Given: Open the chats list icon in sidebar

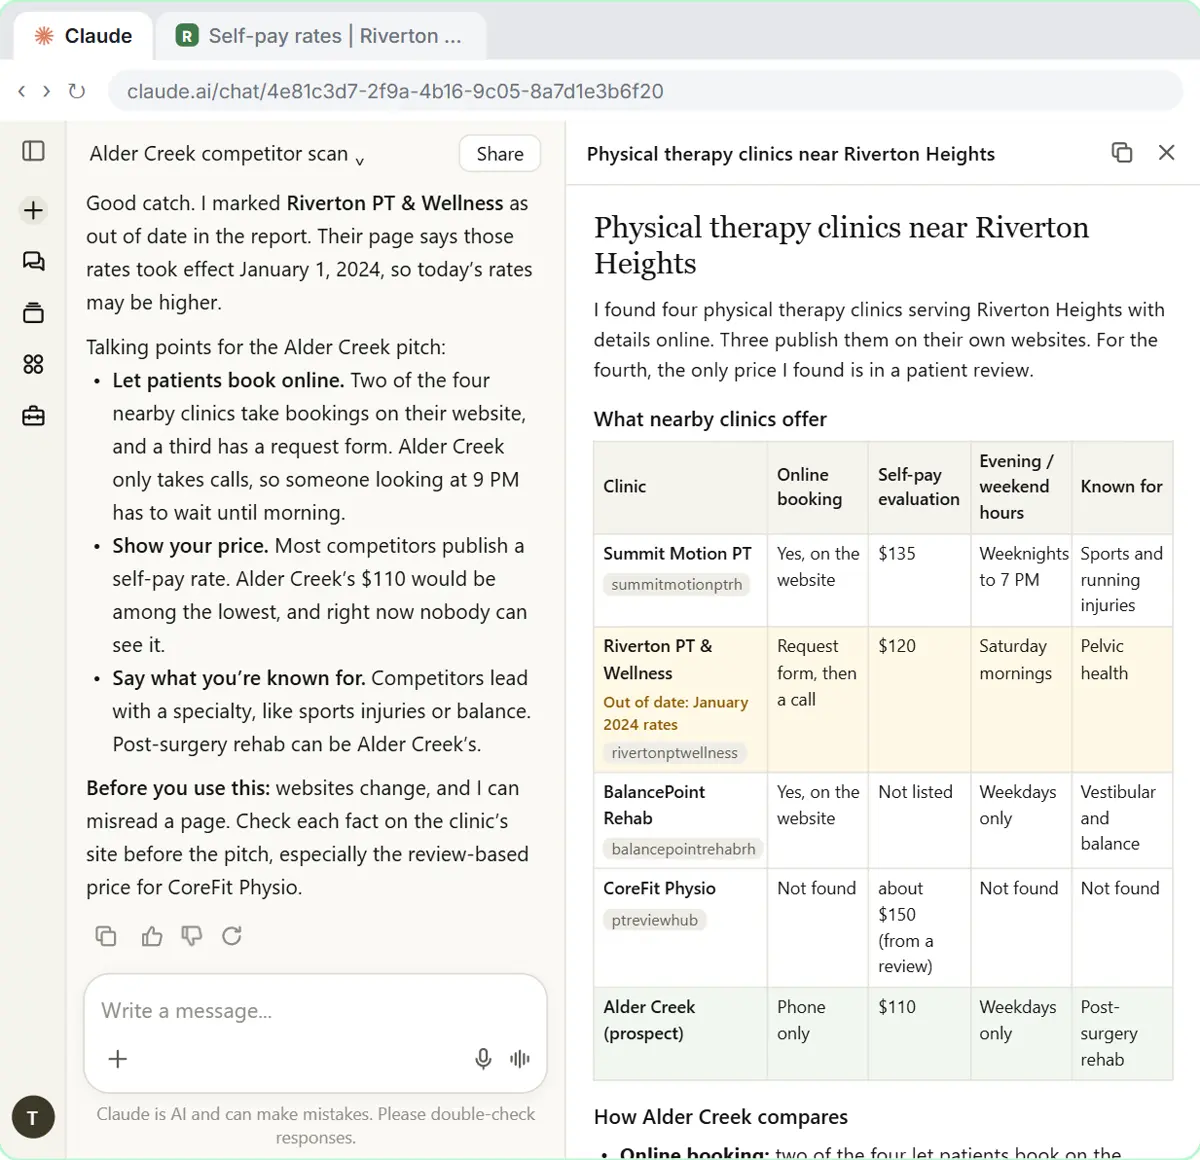Looking at the screenshot, I should [33, 261].
